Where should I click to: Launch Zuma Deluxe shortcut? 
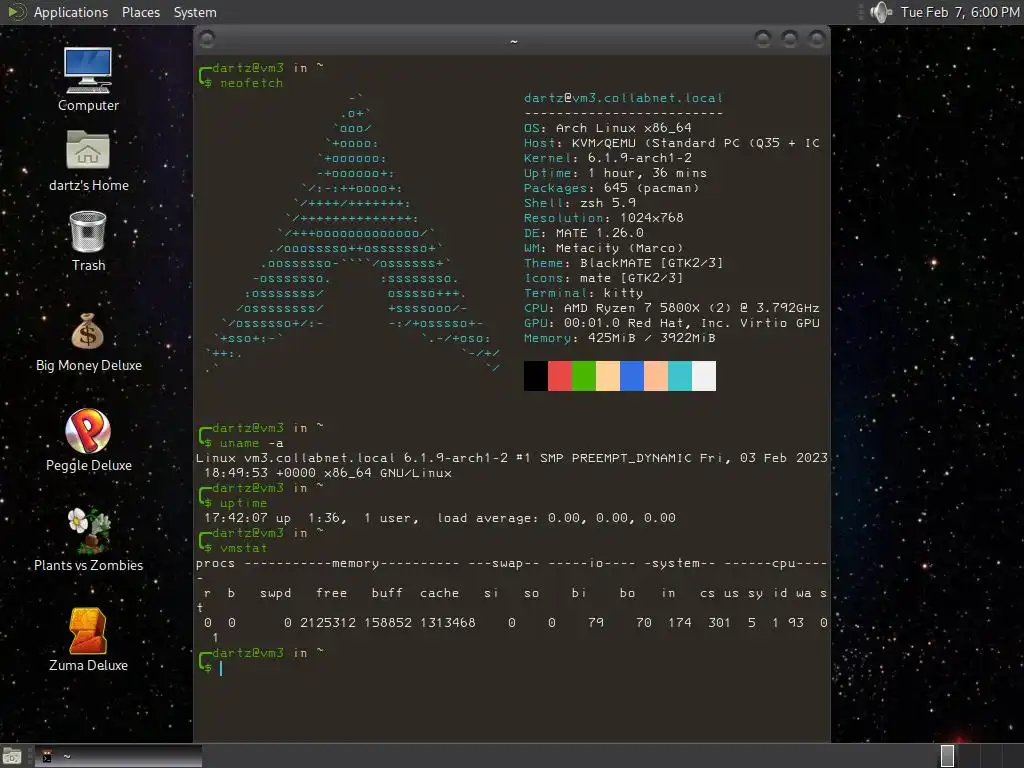click(x=88, y=640)
